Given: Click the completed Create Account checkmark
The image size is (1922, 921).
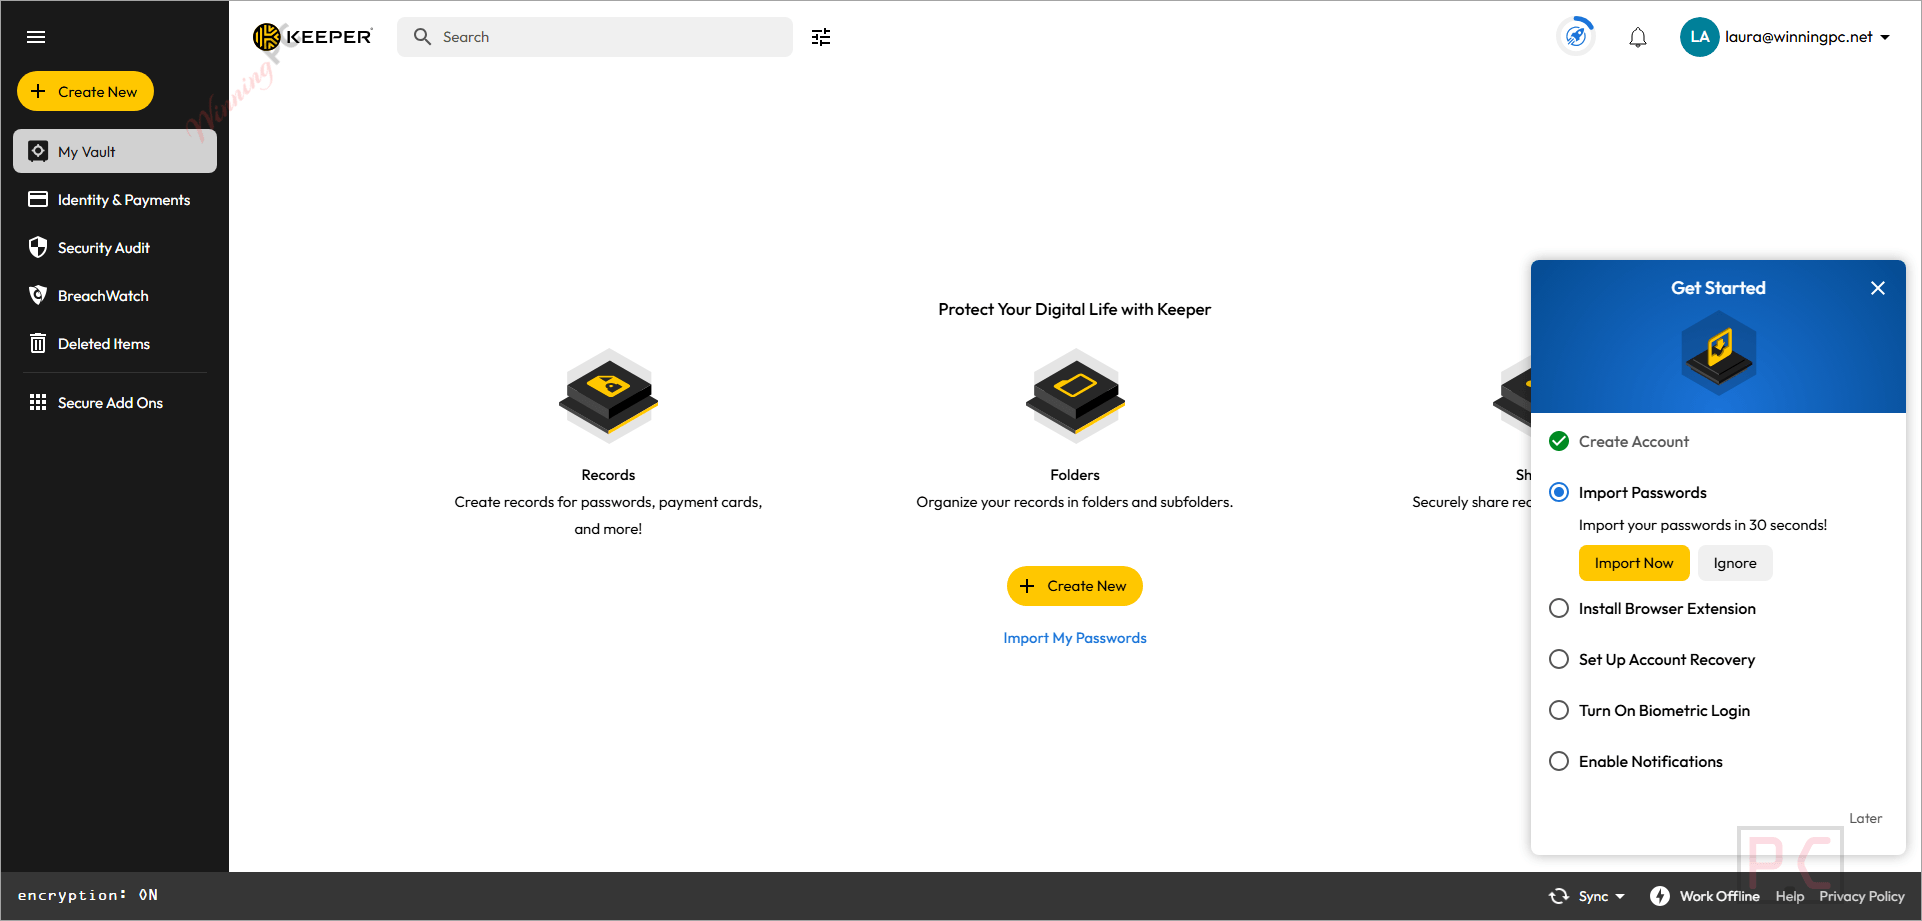Looking at the screenshot, I should pos(1559,441).
